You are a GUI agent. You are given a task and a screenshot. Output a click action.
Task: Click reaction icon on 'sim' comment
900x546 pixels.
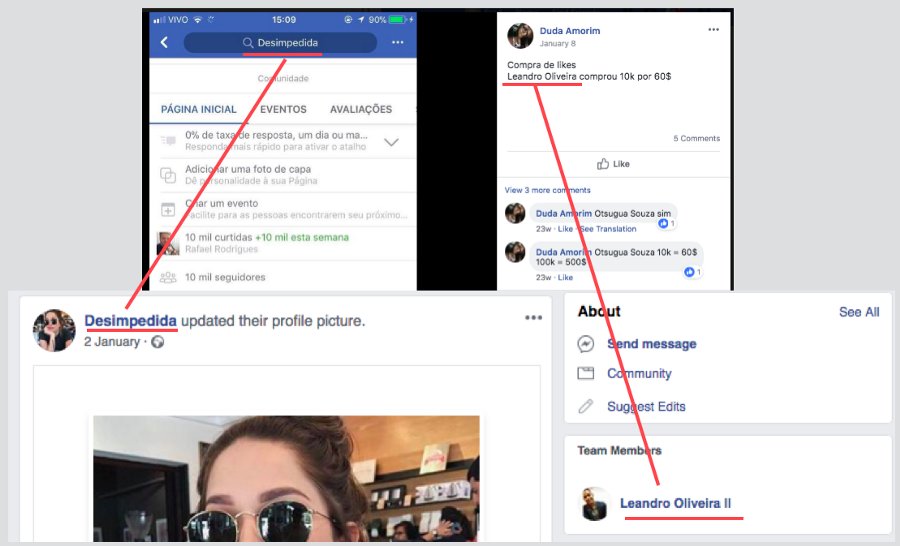(664, 223)
